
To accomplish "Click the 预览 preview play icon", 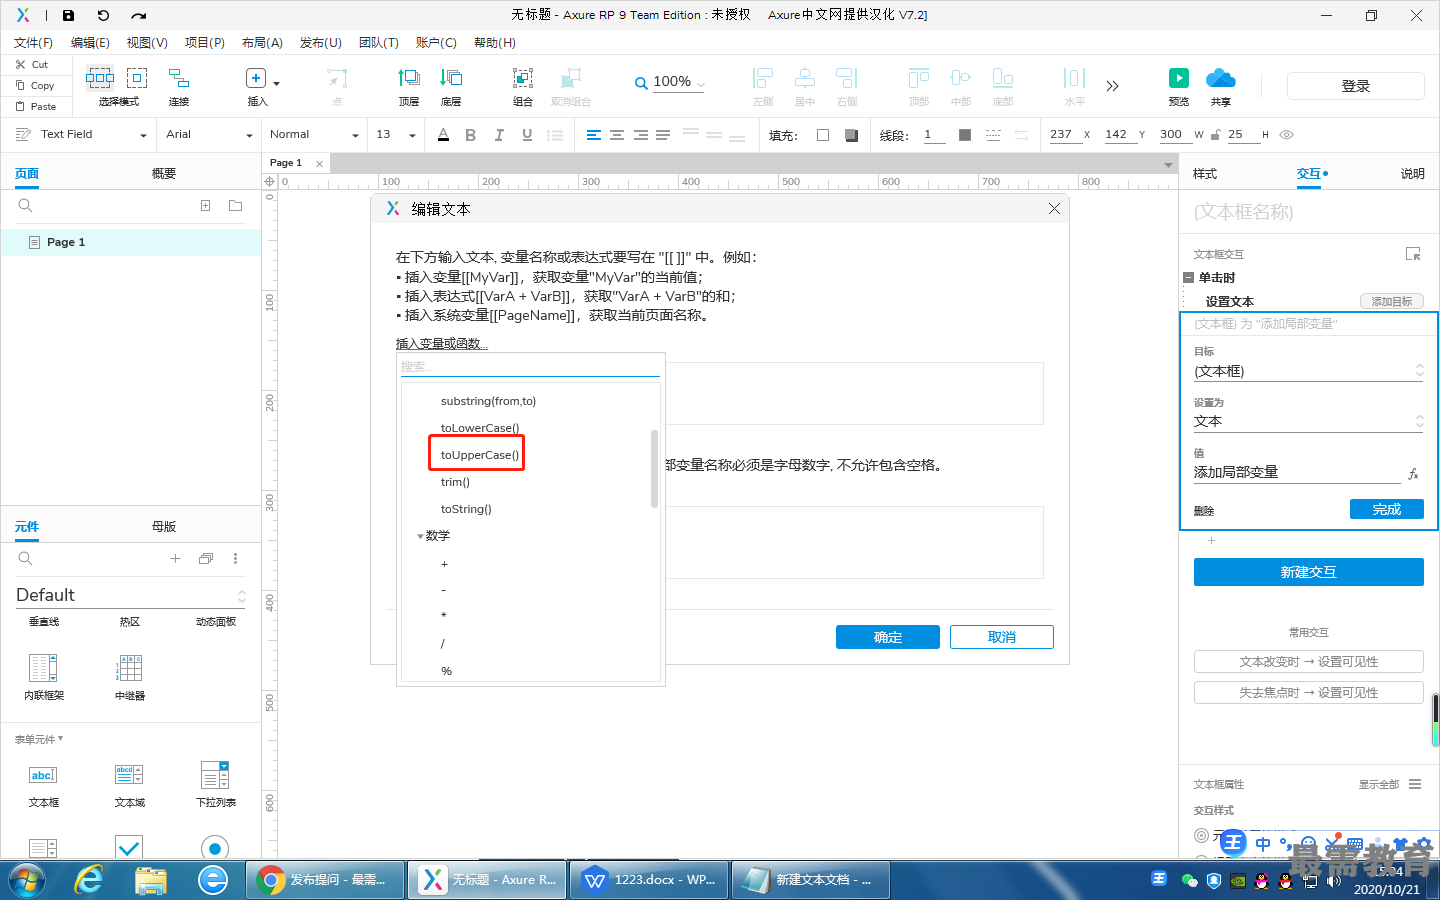I will pos(1179,78).
